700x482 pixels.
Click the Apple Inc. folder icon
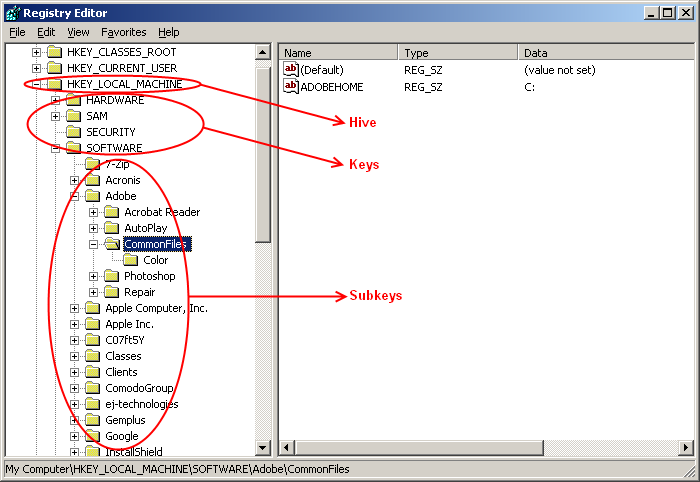tap(93, 324)
